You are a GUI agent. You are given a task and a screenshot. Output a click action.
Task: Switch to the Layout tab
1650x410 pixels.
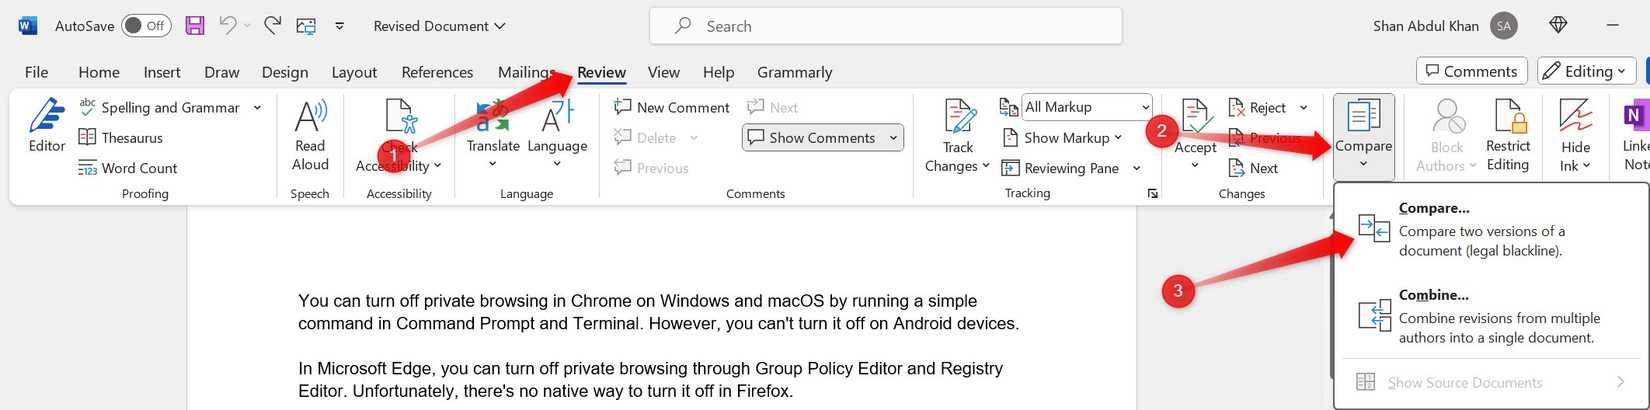354,72
